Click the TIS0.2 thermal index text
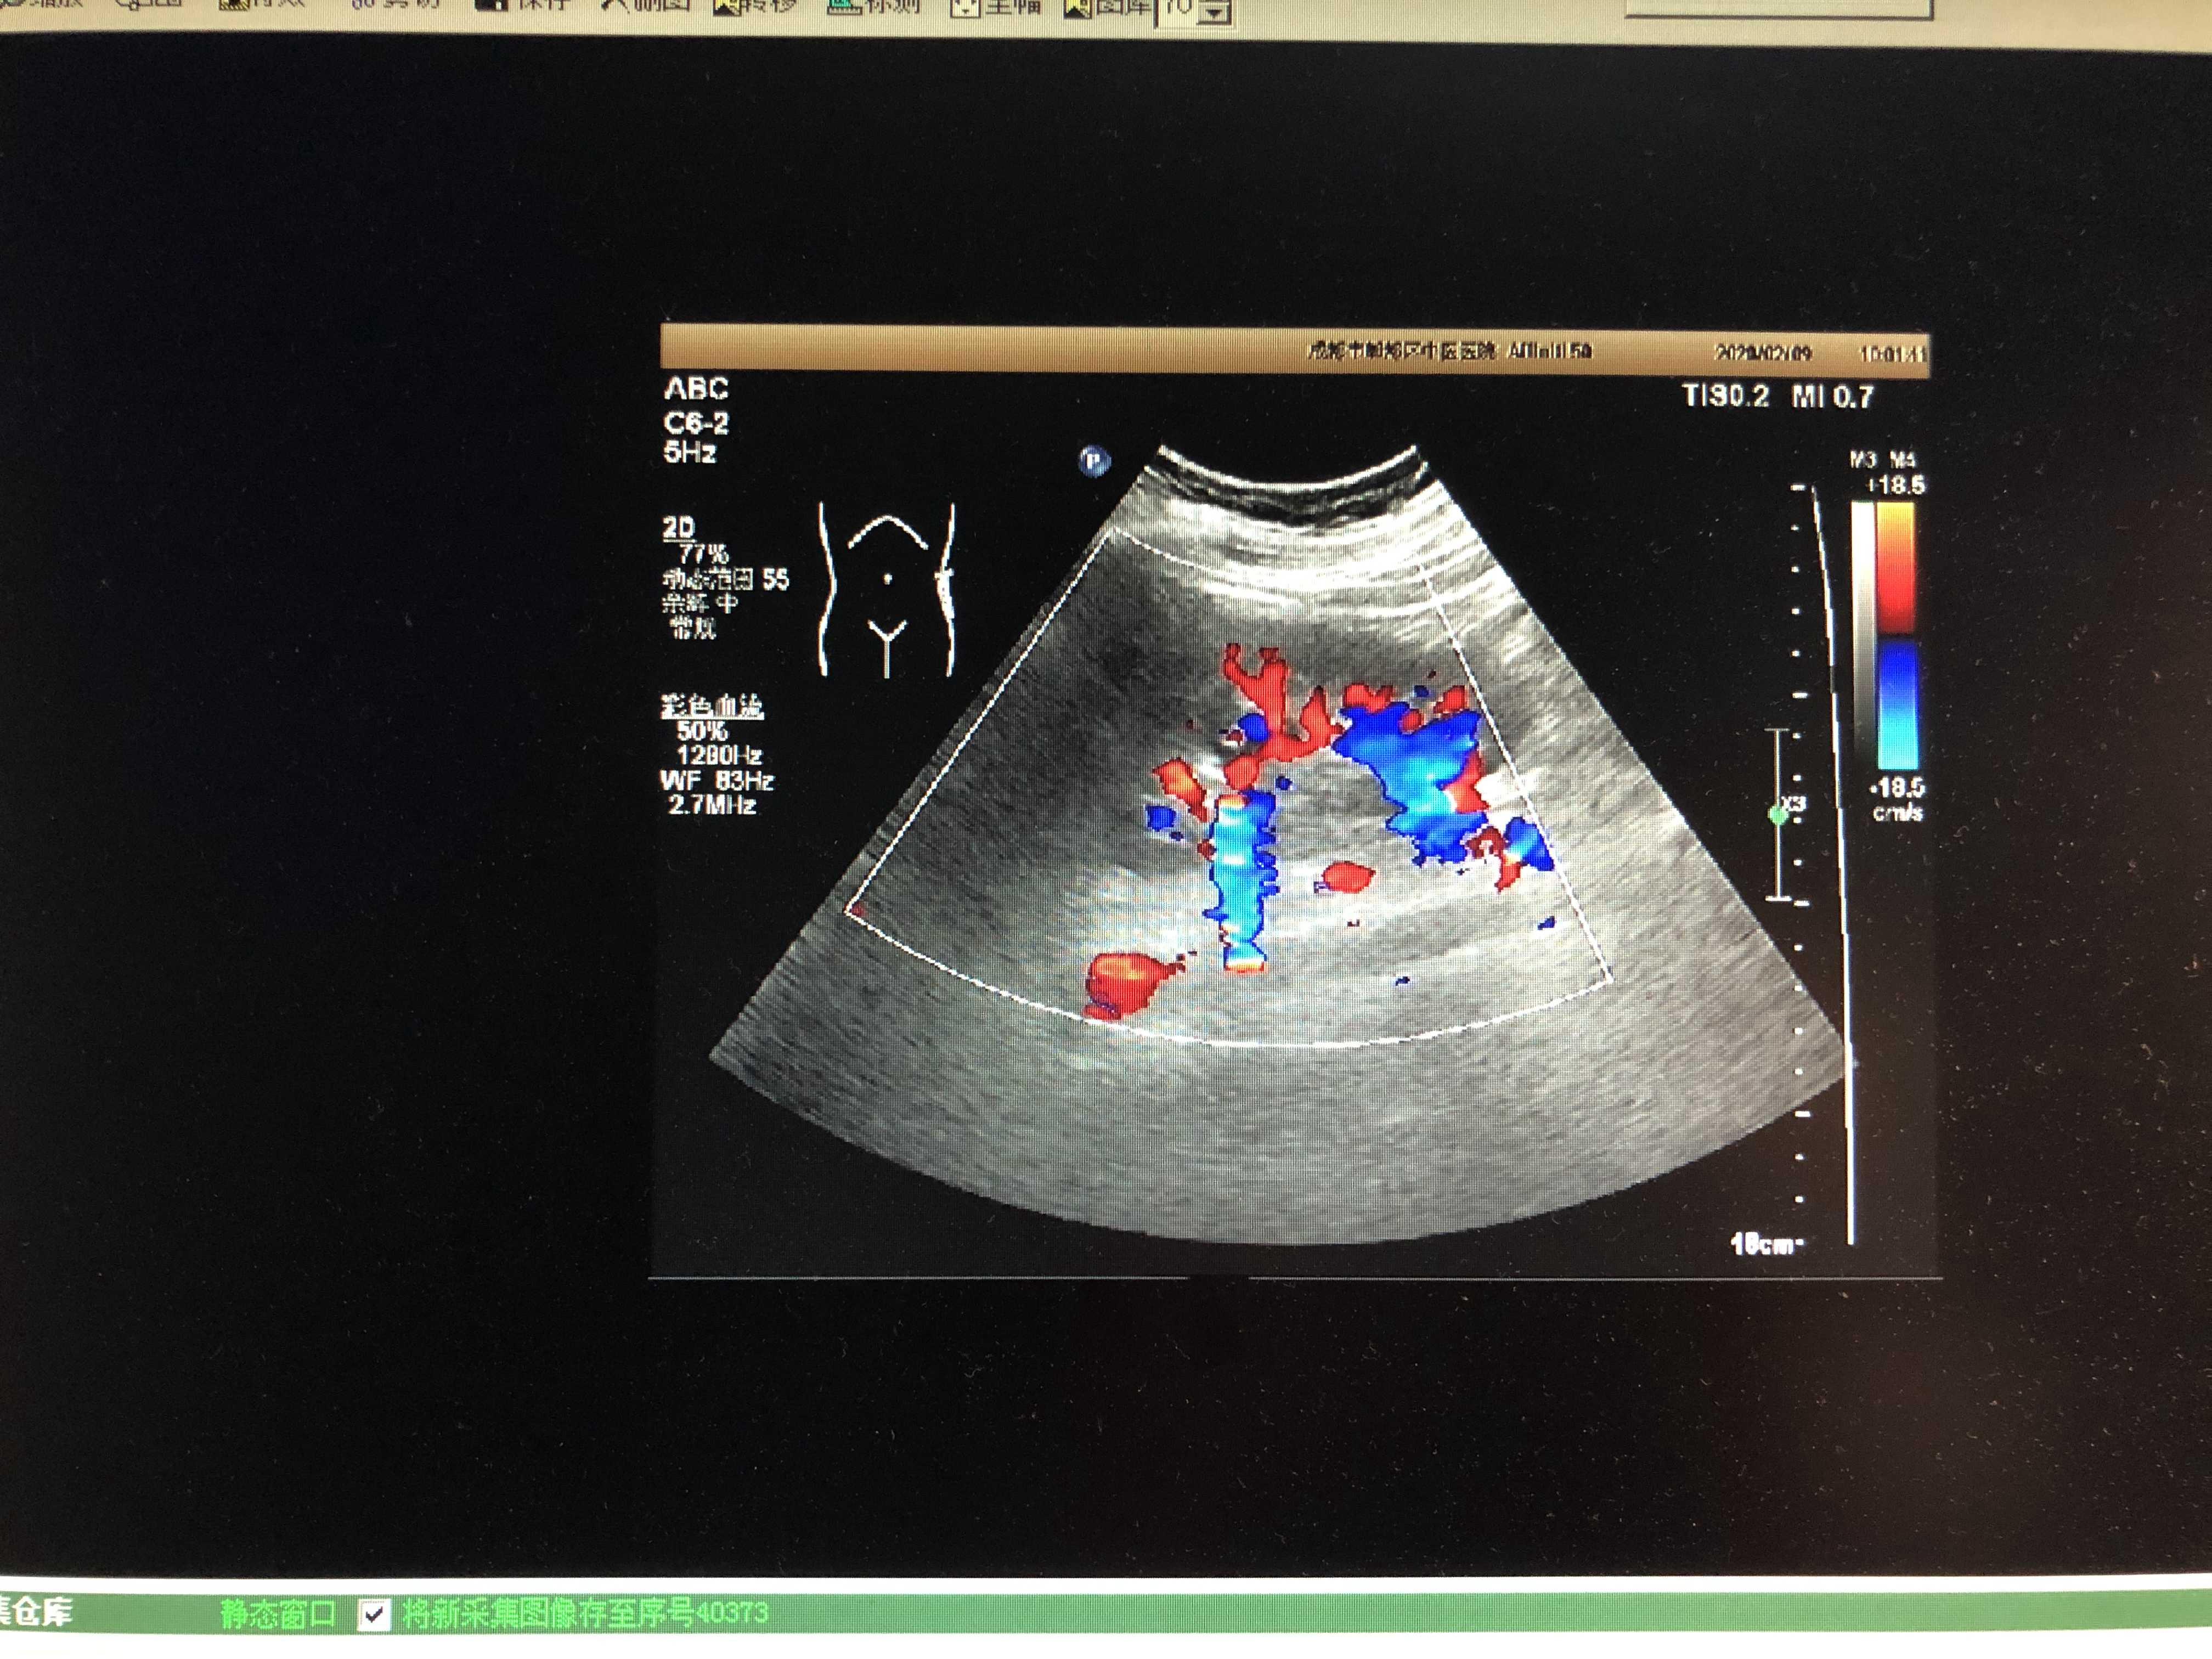Screen dimensions: 2212x1659 [x=1726, y=396]
